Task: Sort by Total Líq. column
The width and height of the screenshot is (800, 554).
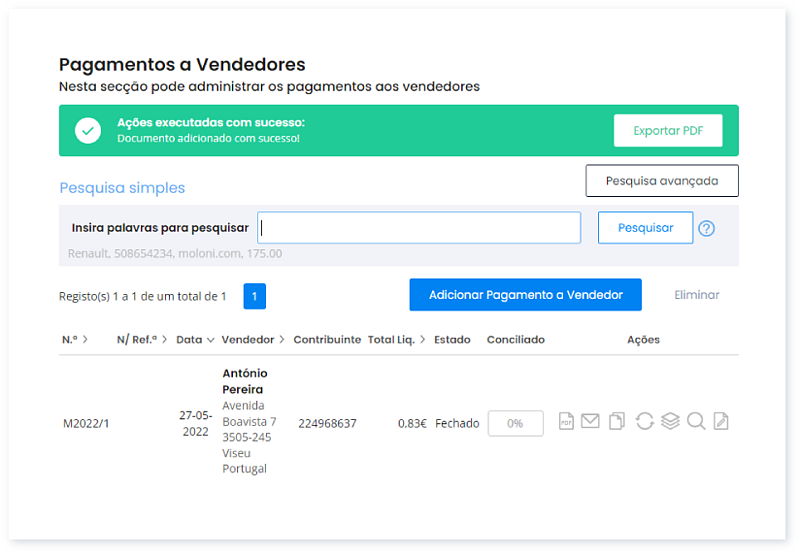Action: 396,340
